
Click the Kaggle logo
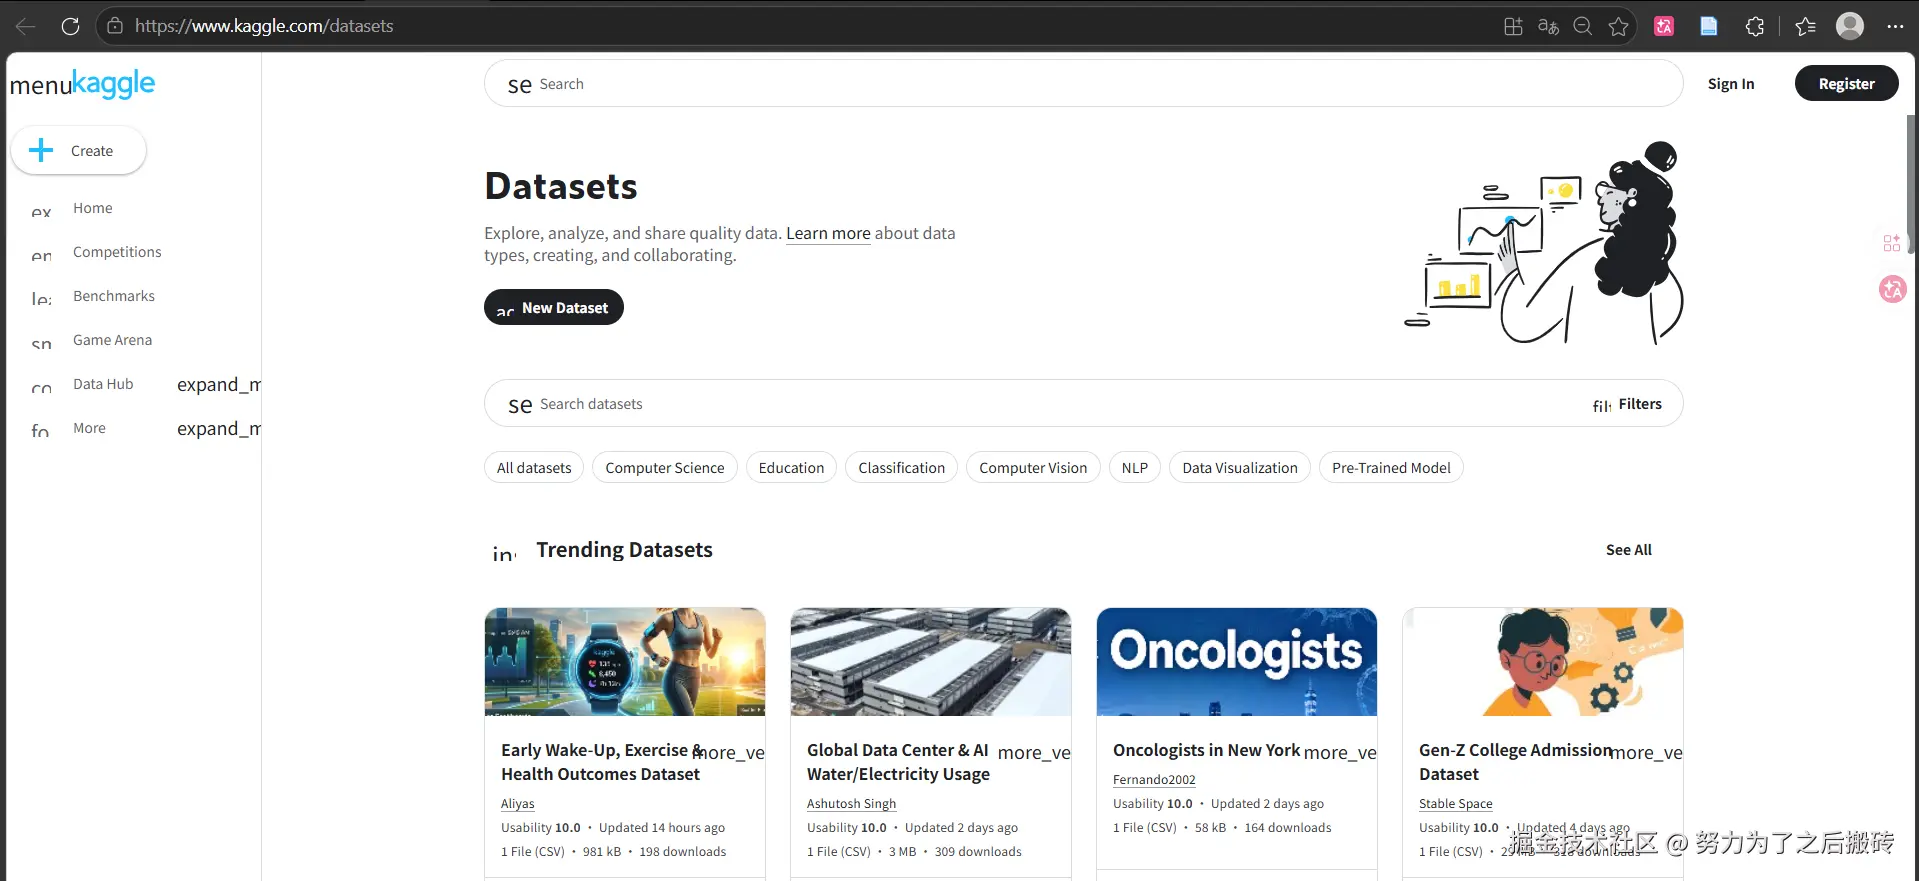click(114, 84)
